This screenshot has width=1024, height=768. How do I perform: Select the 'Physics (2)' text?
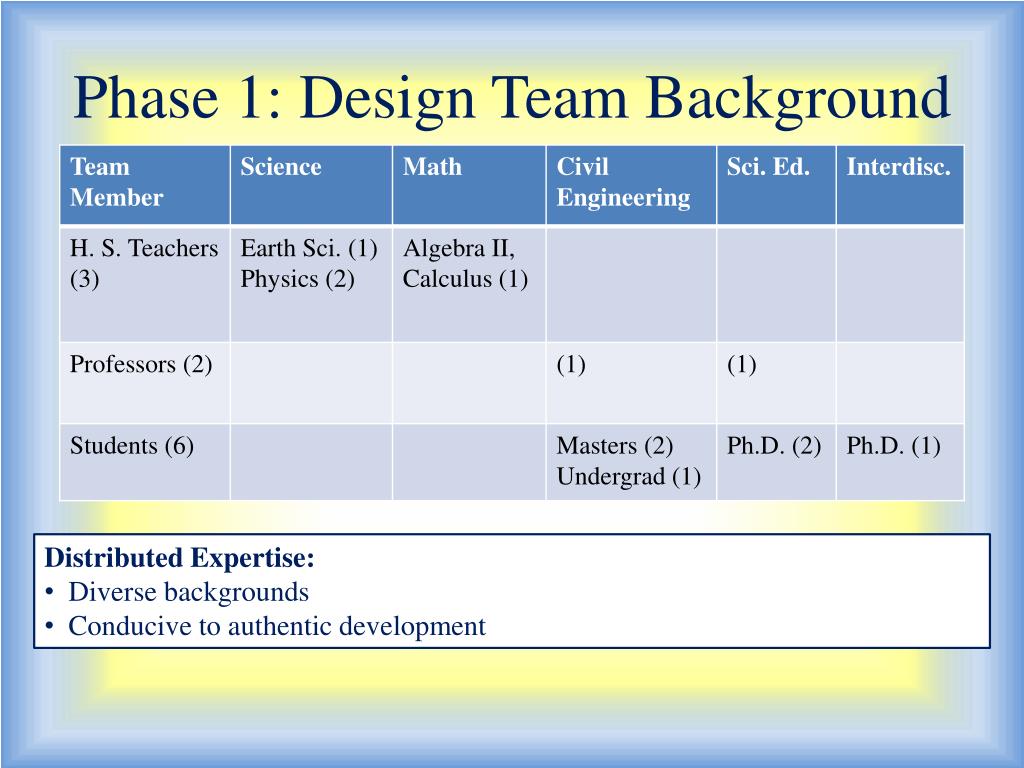point(297,279)
